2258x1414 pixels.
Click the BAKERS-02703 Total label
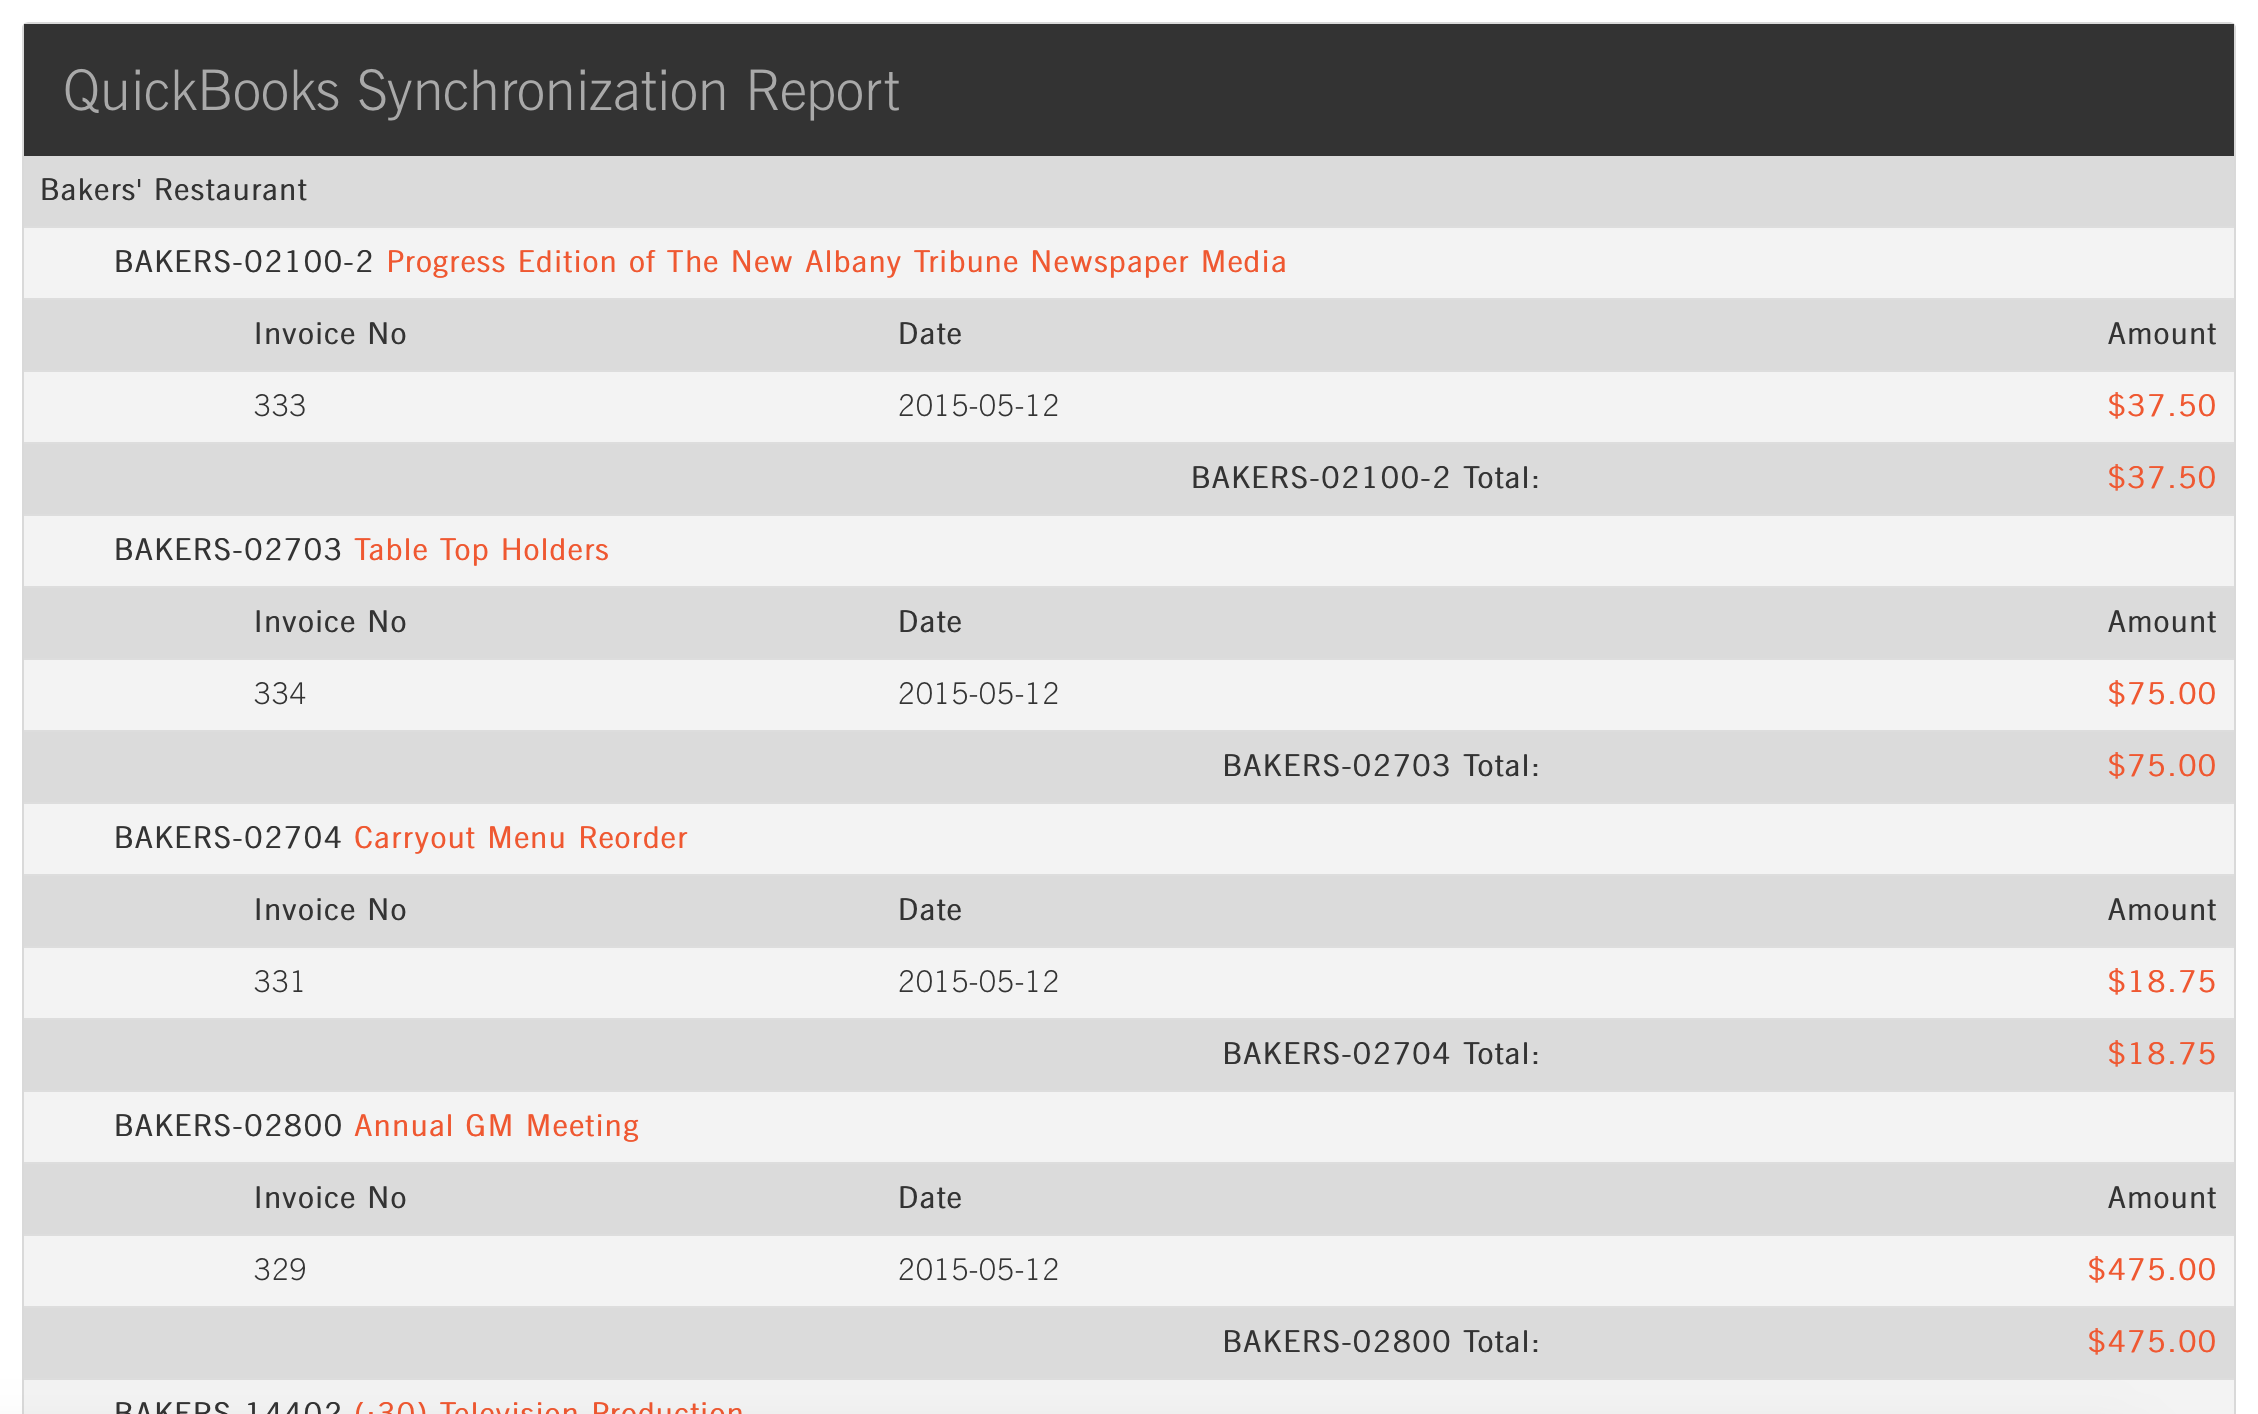[1381, 766]
